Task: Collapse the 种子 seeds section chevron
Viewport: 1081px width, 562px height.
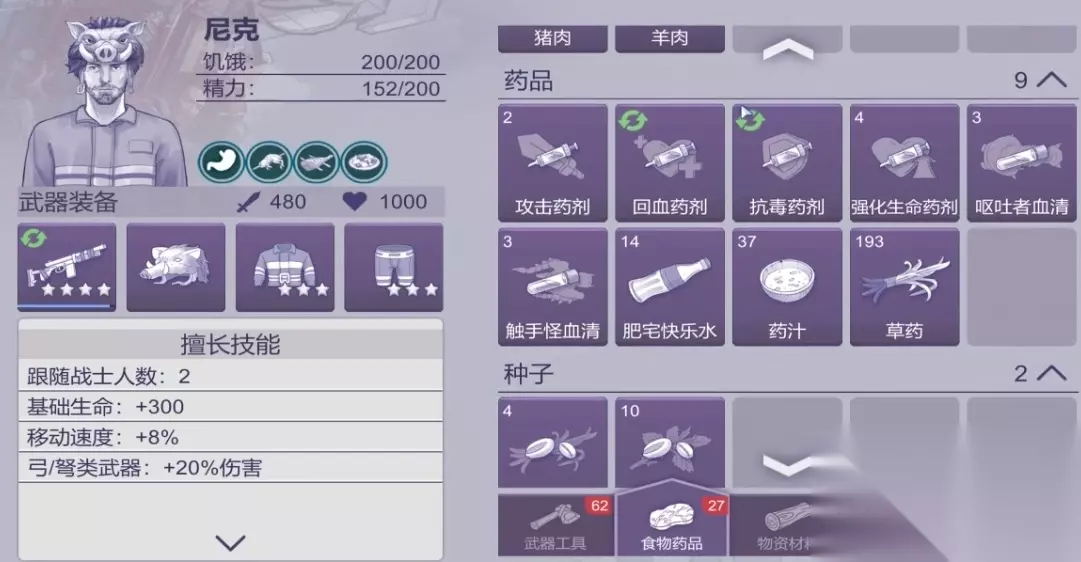Action: (1051, 373)
